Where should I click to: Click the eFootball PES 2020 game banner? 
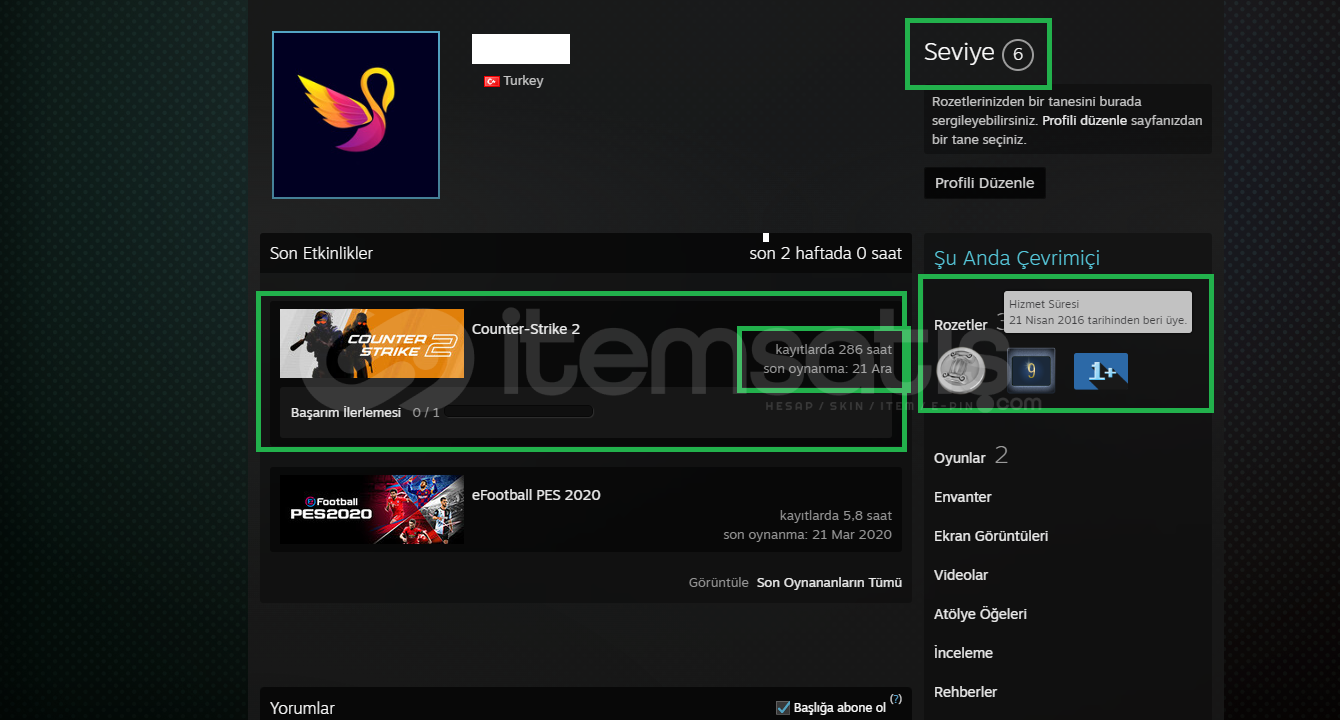[372, 509]
